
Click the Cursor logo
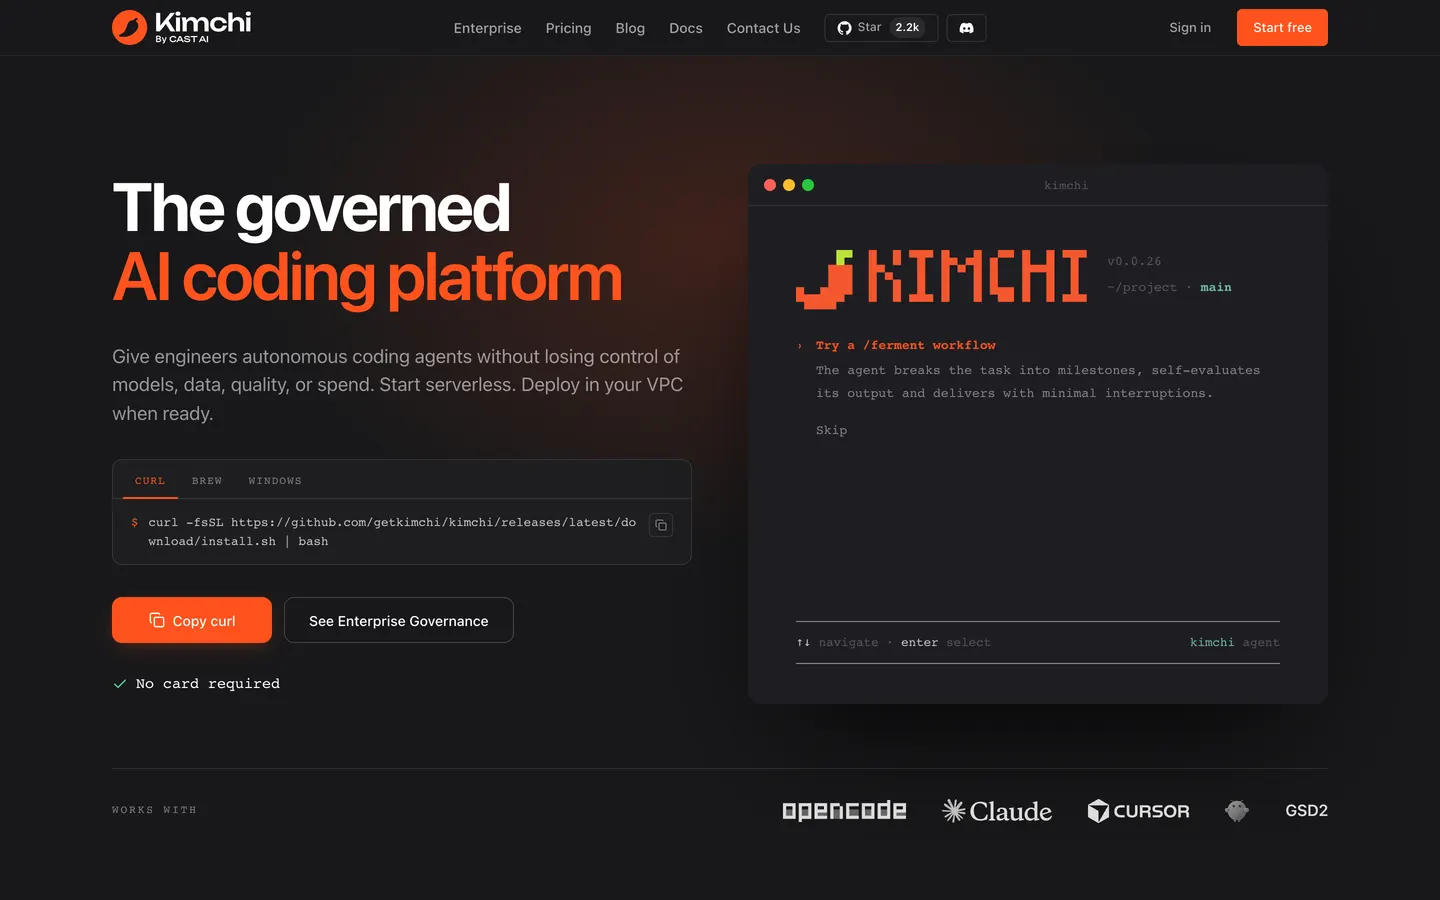point(1138,811)
